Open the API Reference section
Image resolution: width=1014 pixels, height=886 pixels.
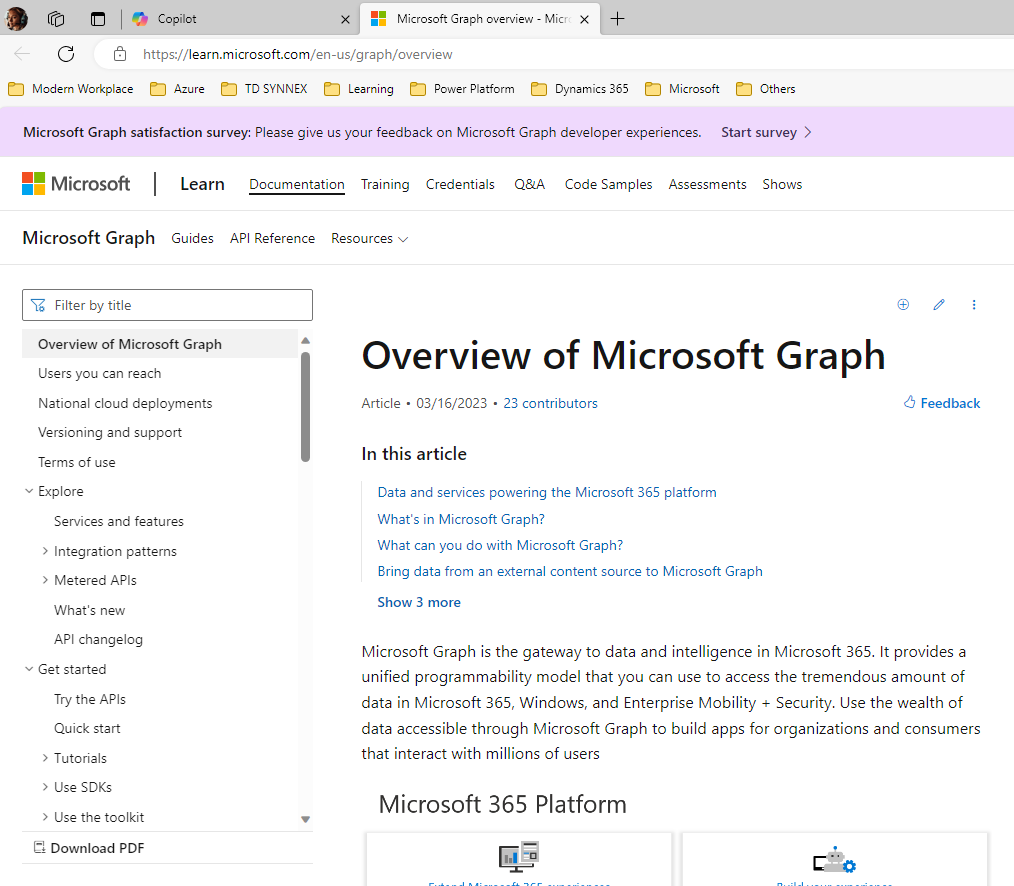(x=272, y=238)
